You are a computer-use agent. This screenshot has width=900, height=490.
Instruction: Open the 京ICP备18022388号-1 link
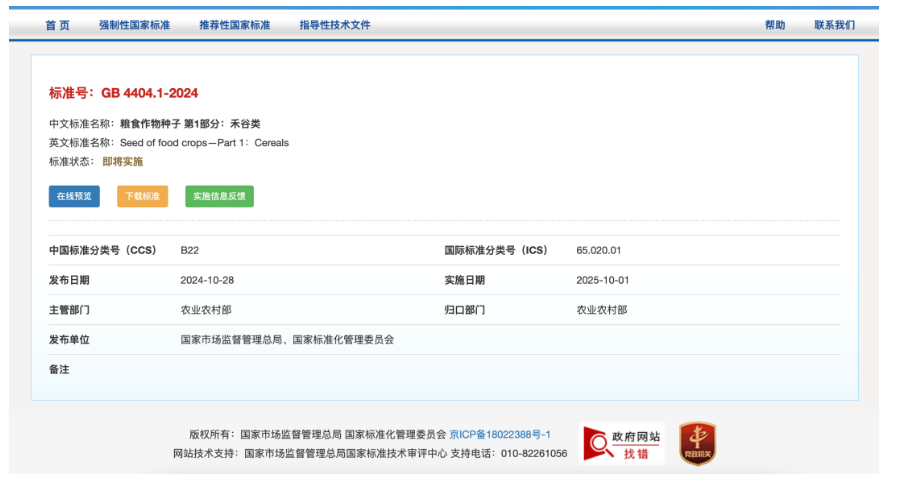point(500,435)
